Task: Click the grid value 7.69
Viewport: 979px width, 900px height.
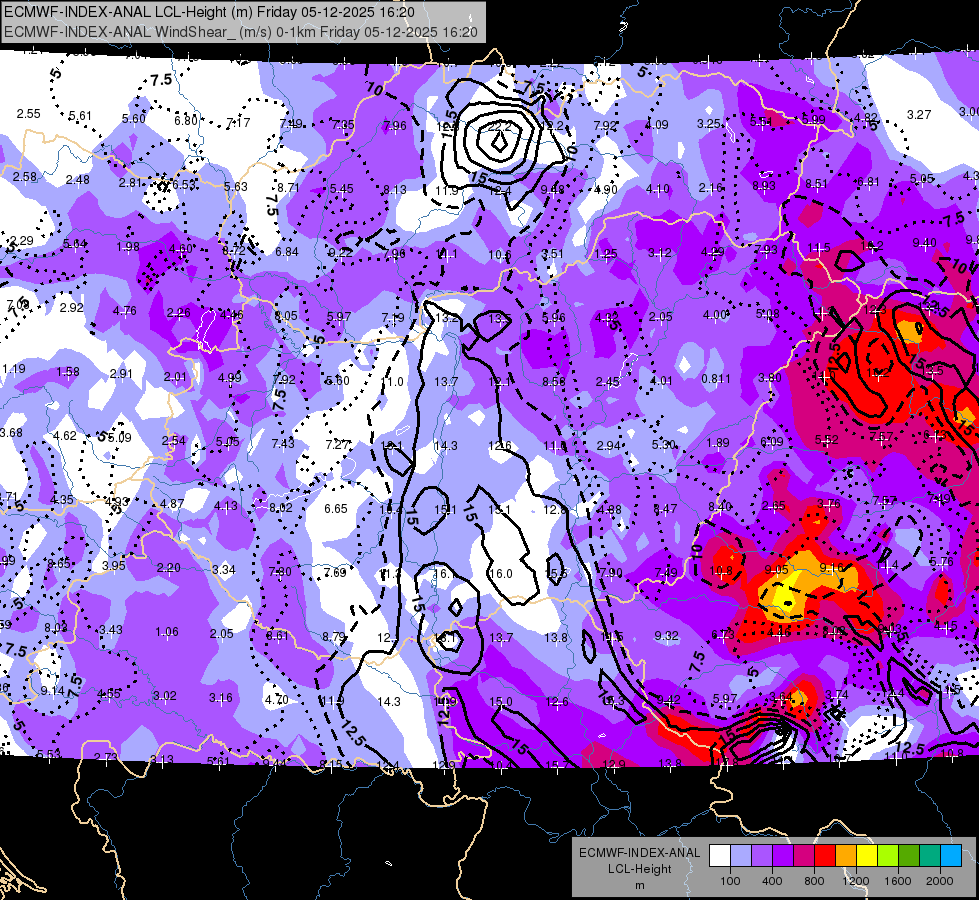Action: click(x=335, y=572)
